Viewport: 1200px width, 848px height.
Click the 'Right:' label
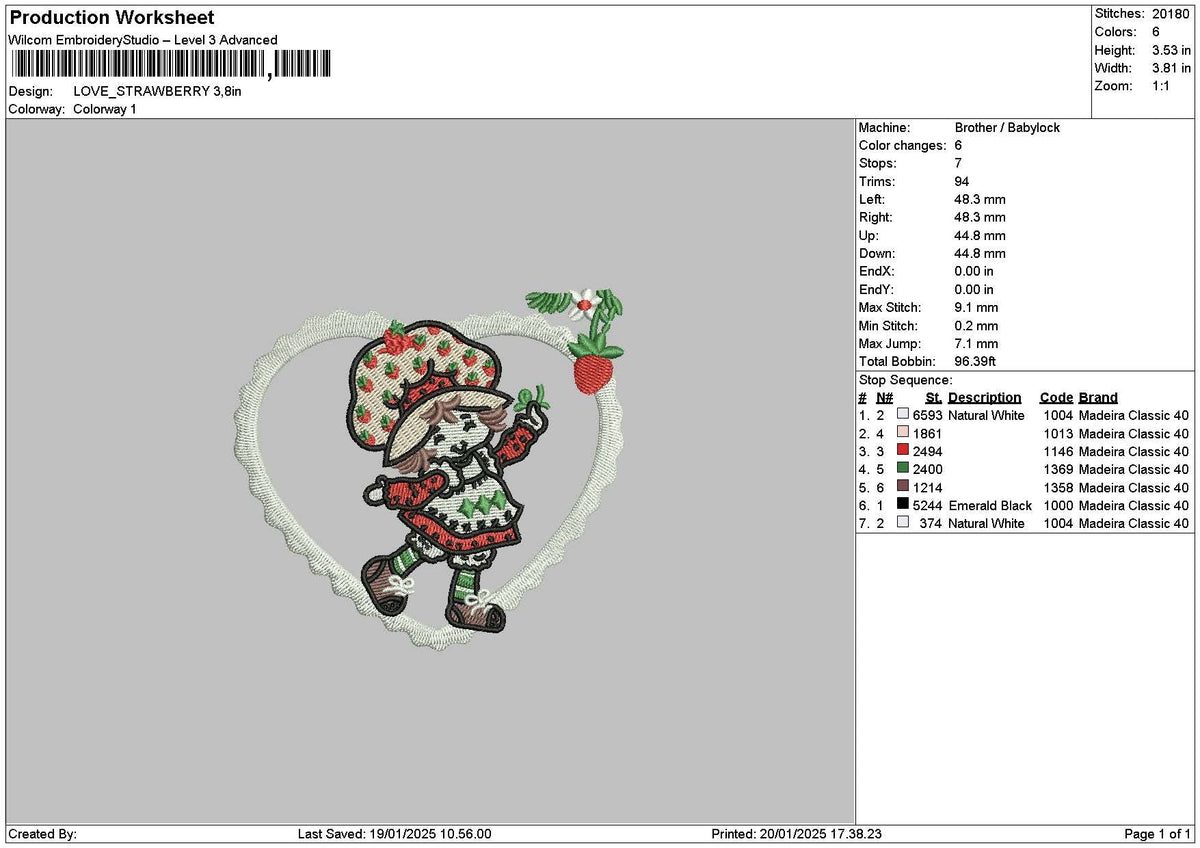click(x=876, y=218)
